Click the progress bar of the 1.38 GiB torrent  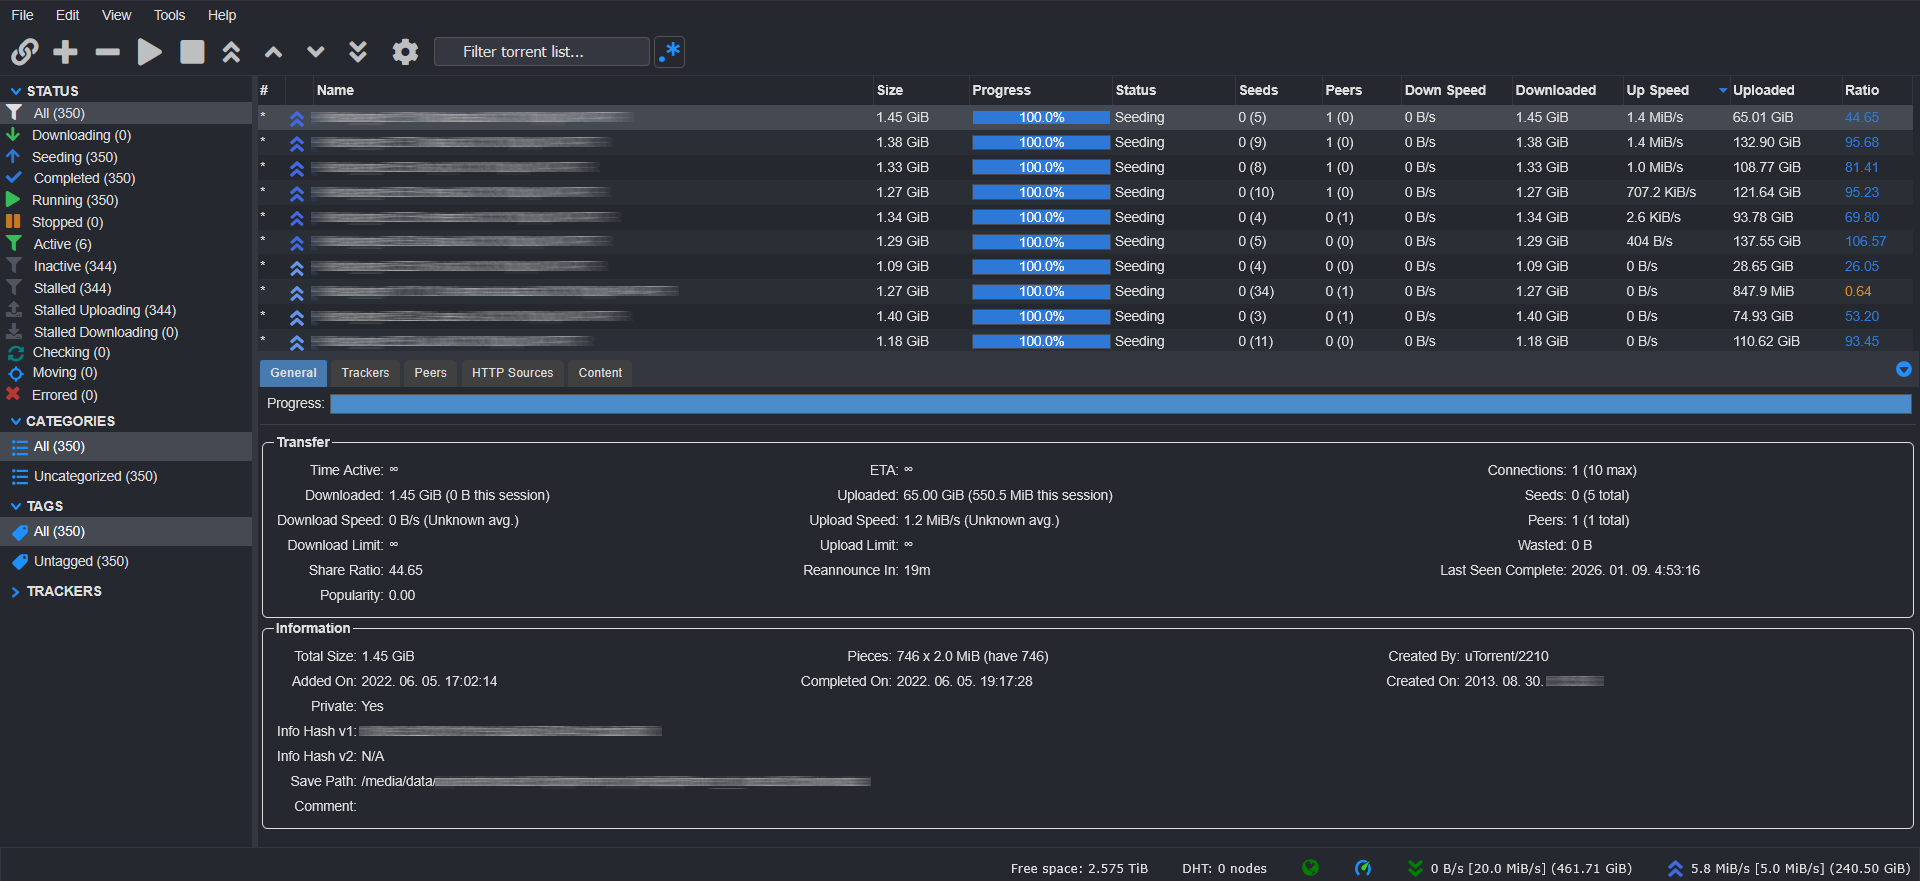coord(1041,143)
